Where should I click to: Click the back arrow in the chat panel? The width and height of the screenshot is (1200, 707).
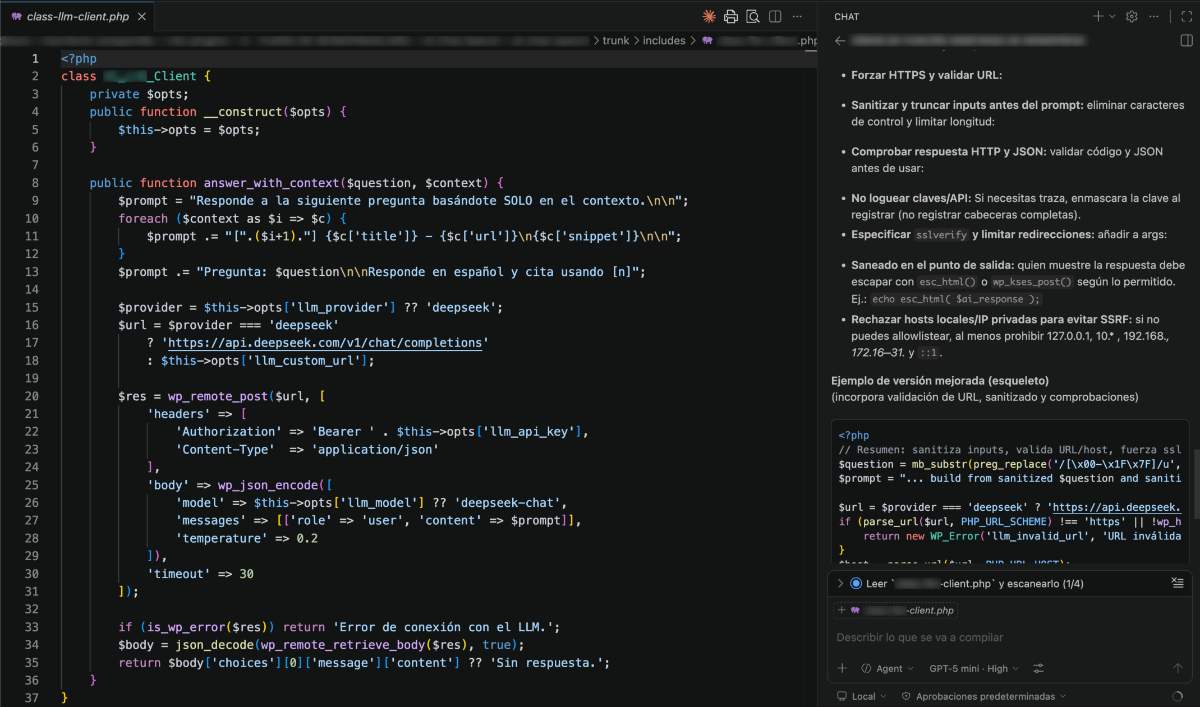click(840, 40)
